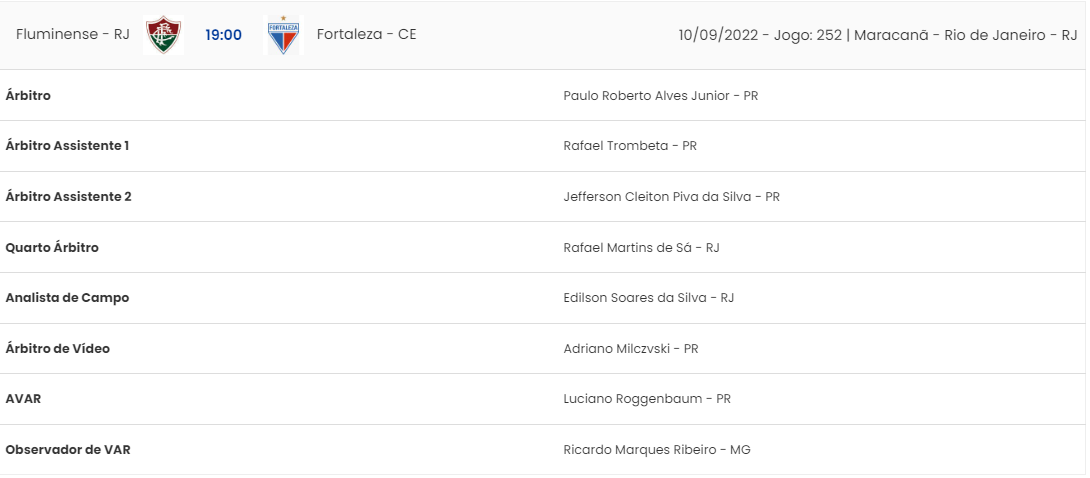Click the Árbitro de Vídeo label

[58, 348]
